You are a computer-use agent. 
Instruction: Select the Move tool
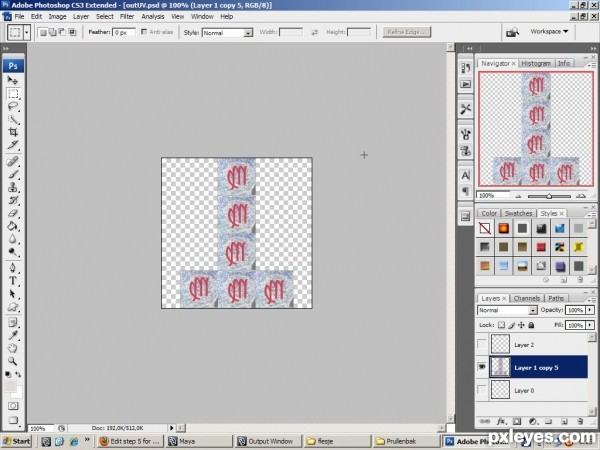tap(13, 80)
